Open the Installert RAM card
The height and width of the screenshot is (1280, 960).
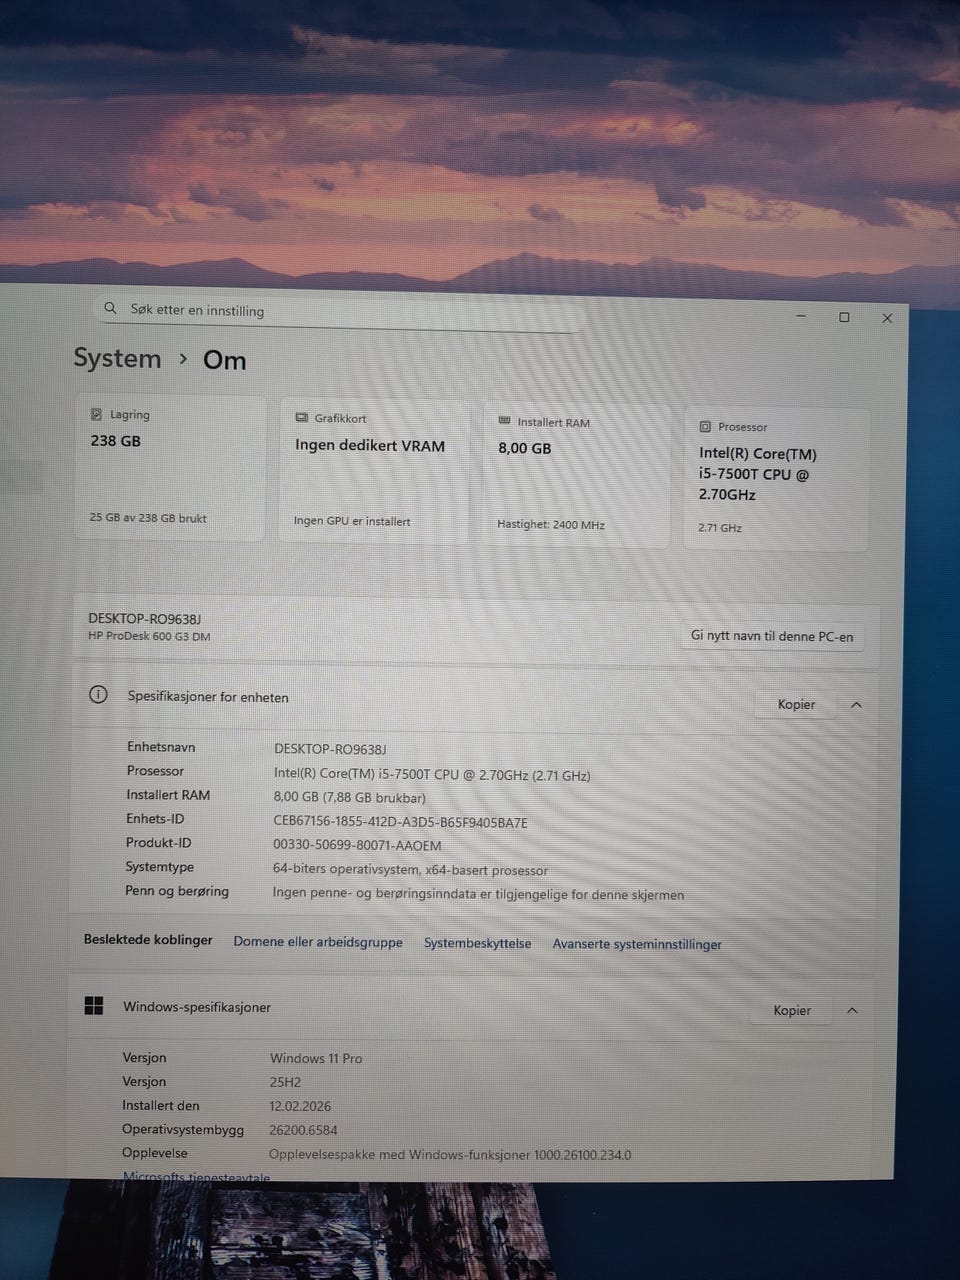coord(575,475)
